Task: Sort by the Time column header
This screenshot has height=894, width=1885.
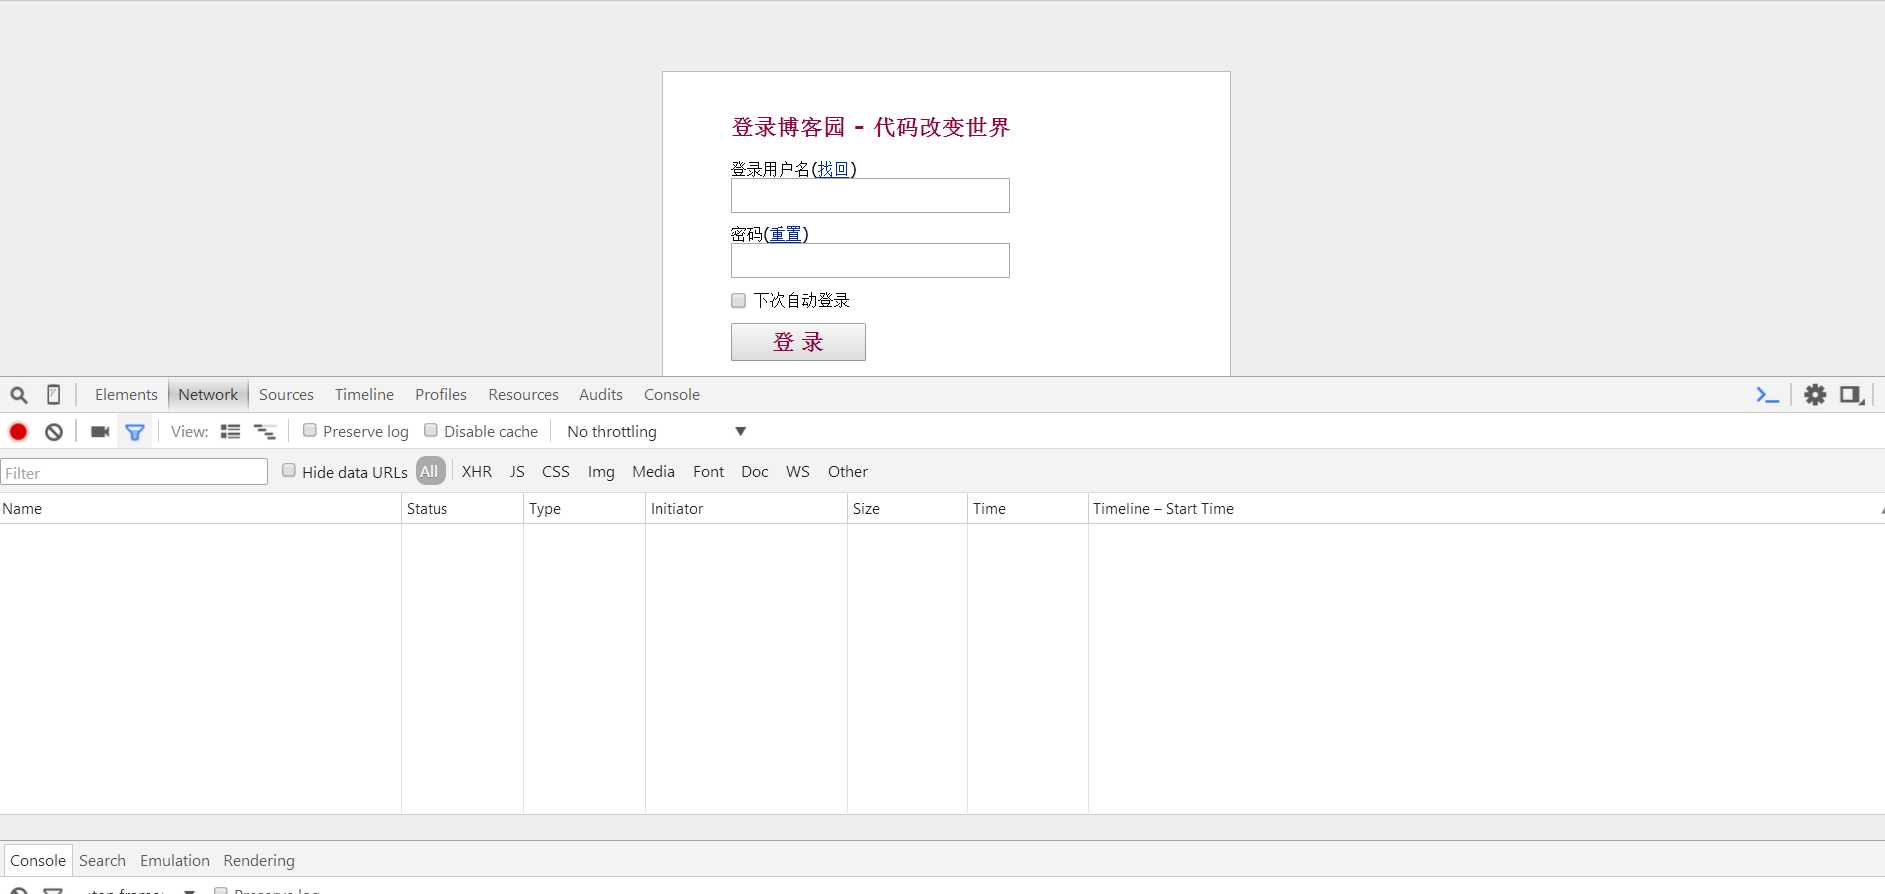Action: click(1027, 509)
